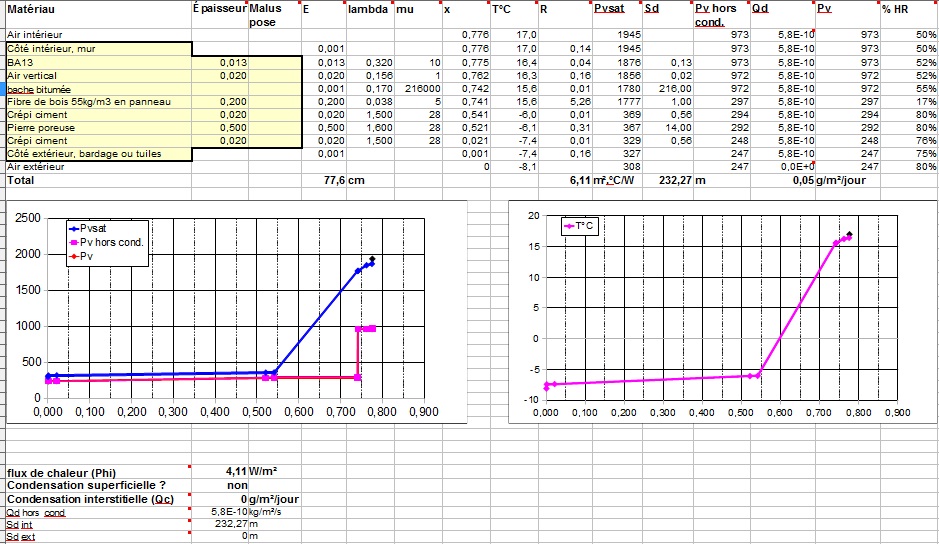Image resolution: width=939 pixels, height=544 pixels.
Task: Click the 'Air vertical' material cell
Action: click(x=99, y=75)
